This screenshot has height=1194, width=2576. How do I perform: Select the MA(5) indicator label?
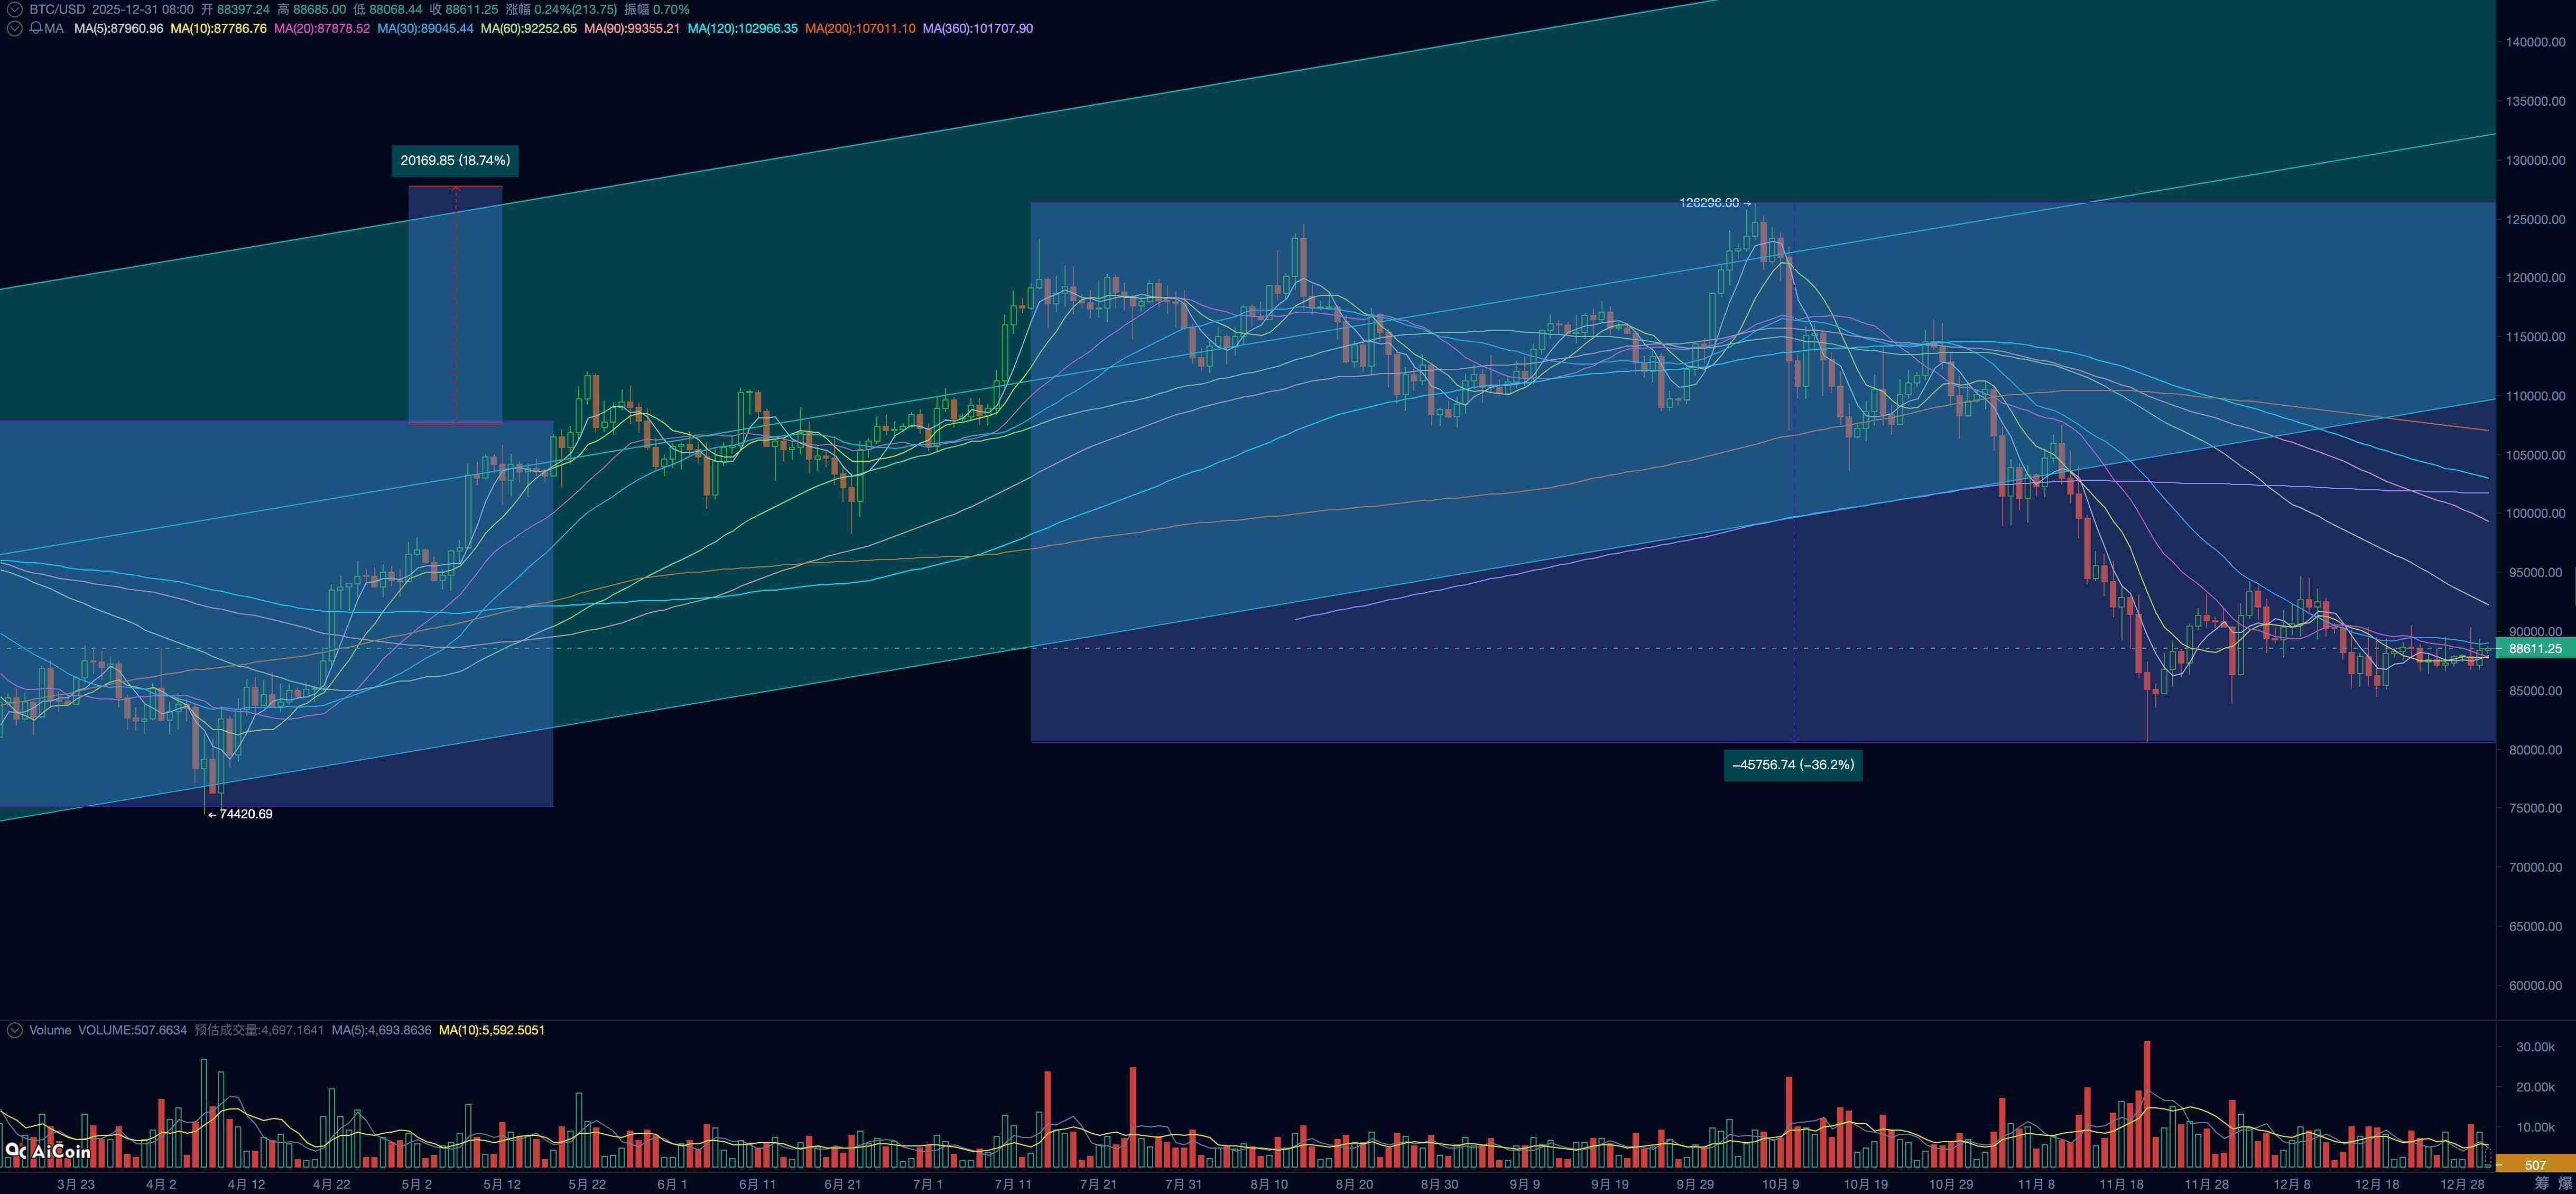pyautogui.click(x=118, y=29)
